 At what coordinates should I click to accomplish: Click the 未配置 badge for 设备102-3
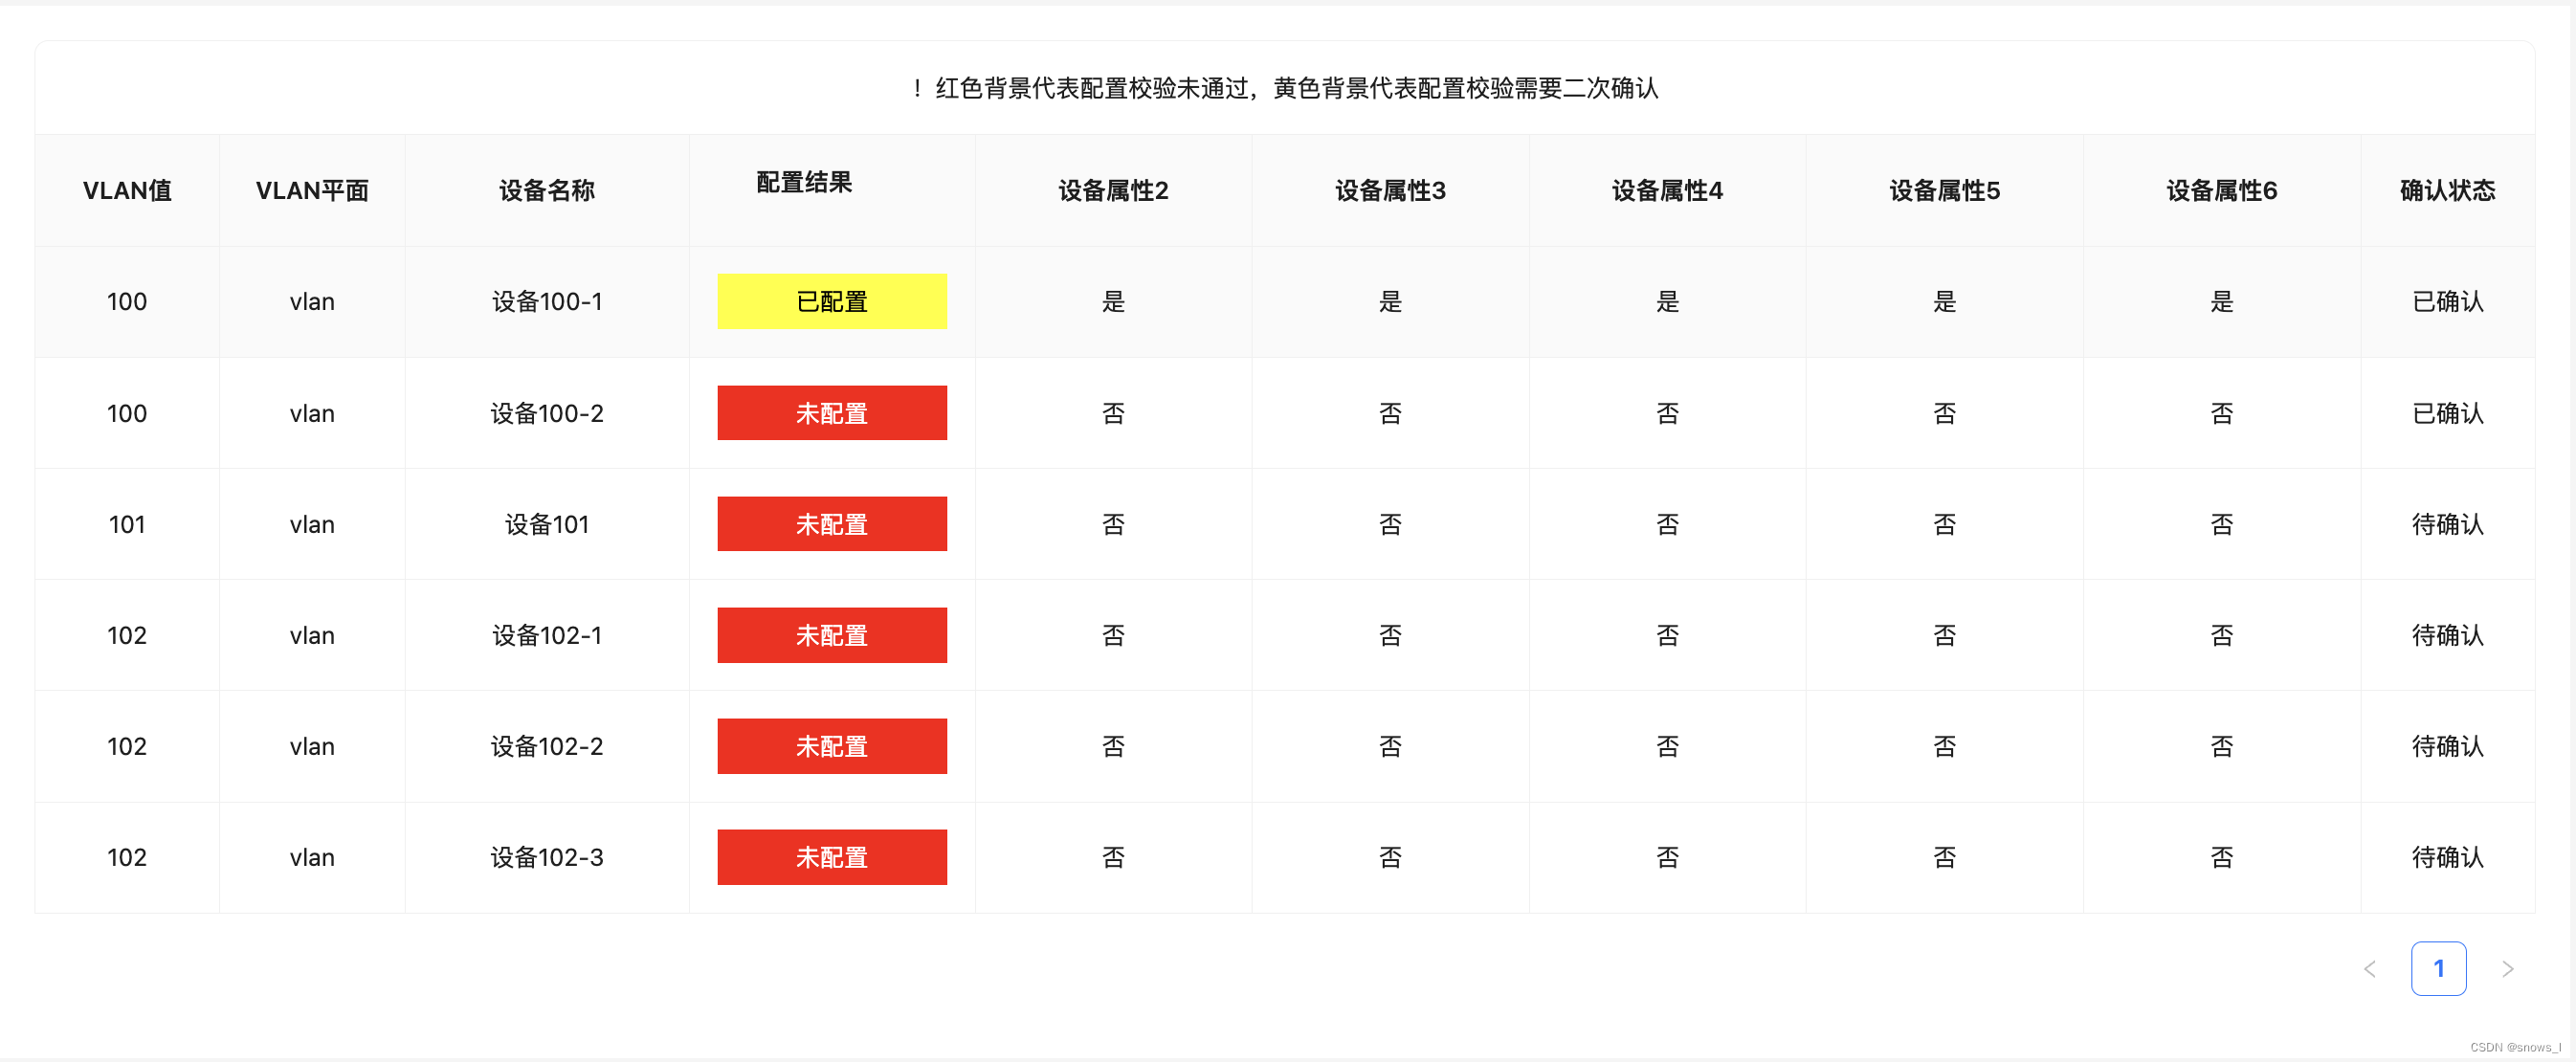click(831, 856)
